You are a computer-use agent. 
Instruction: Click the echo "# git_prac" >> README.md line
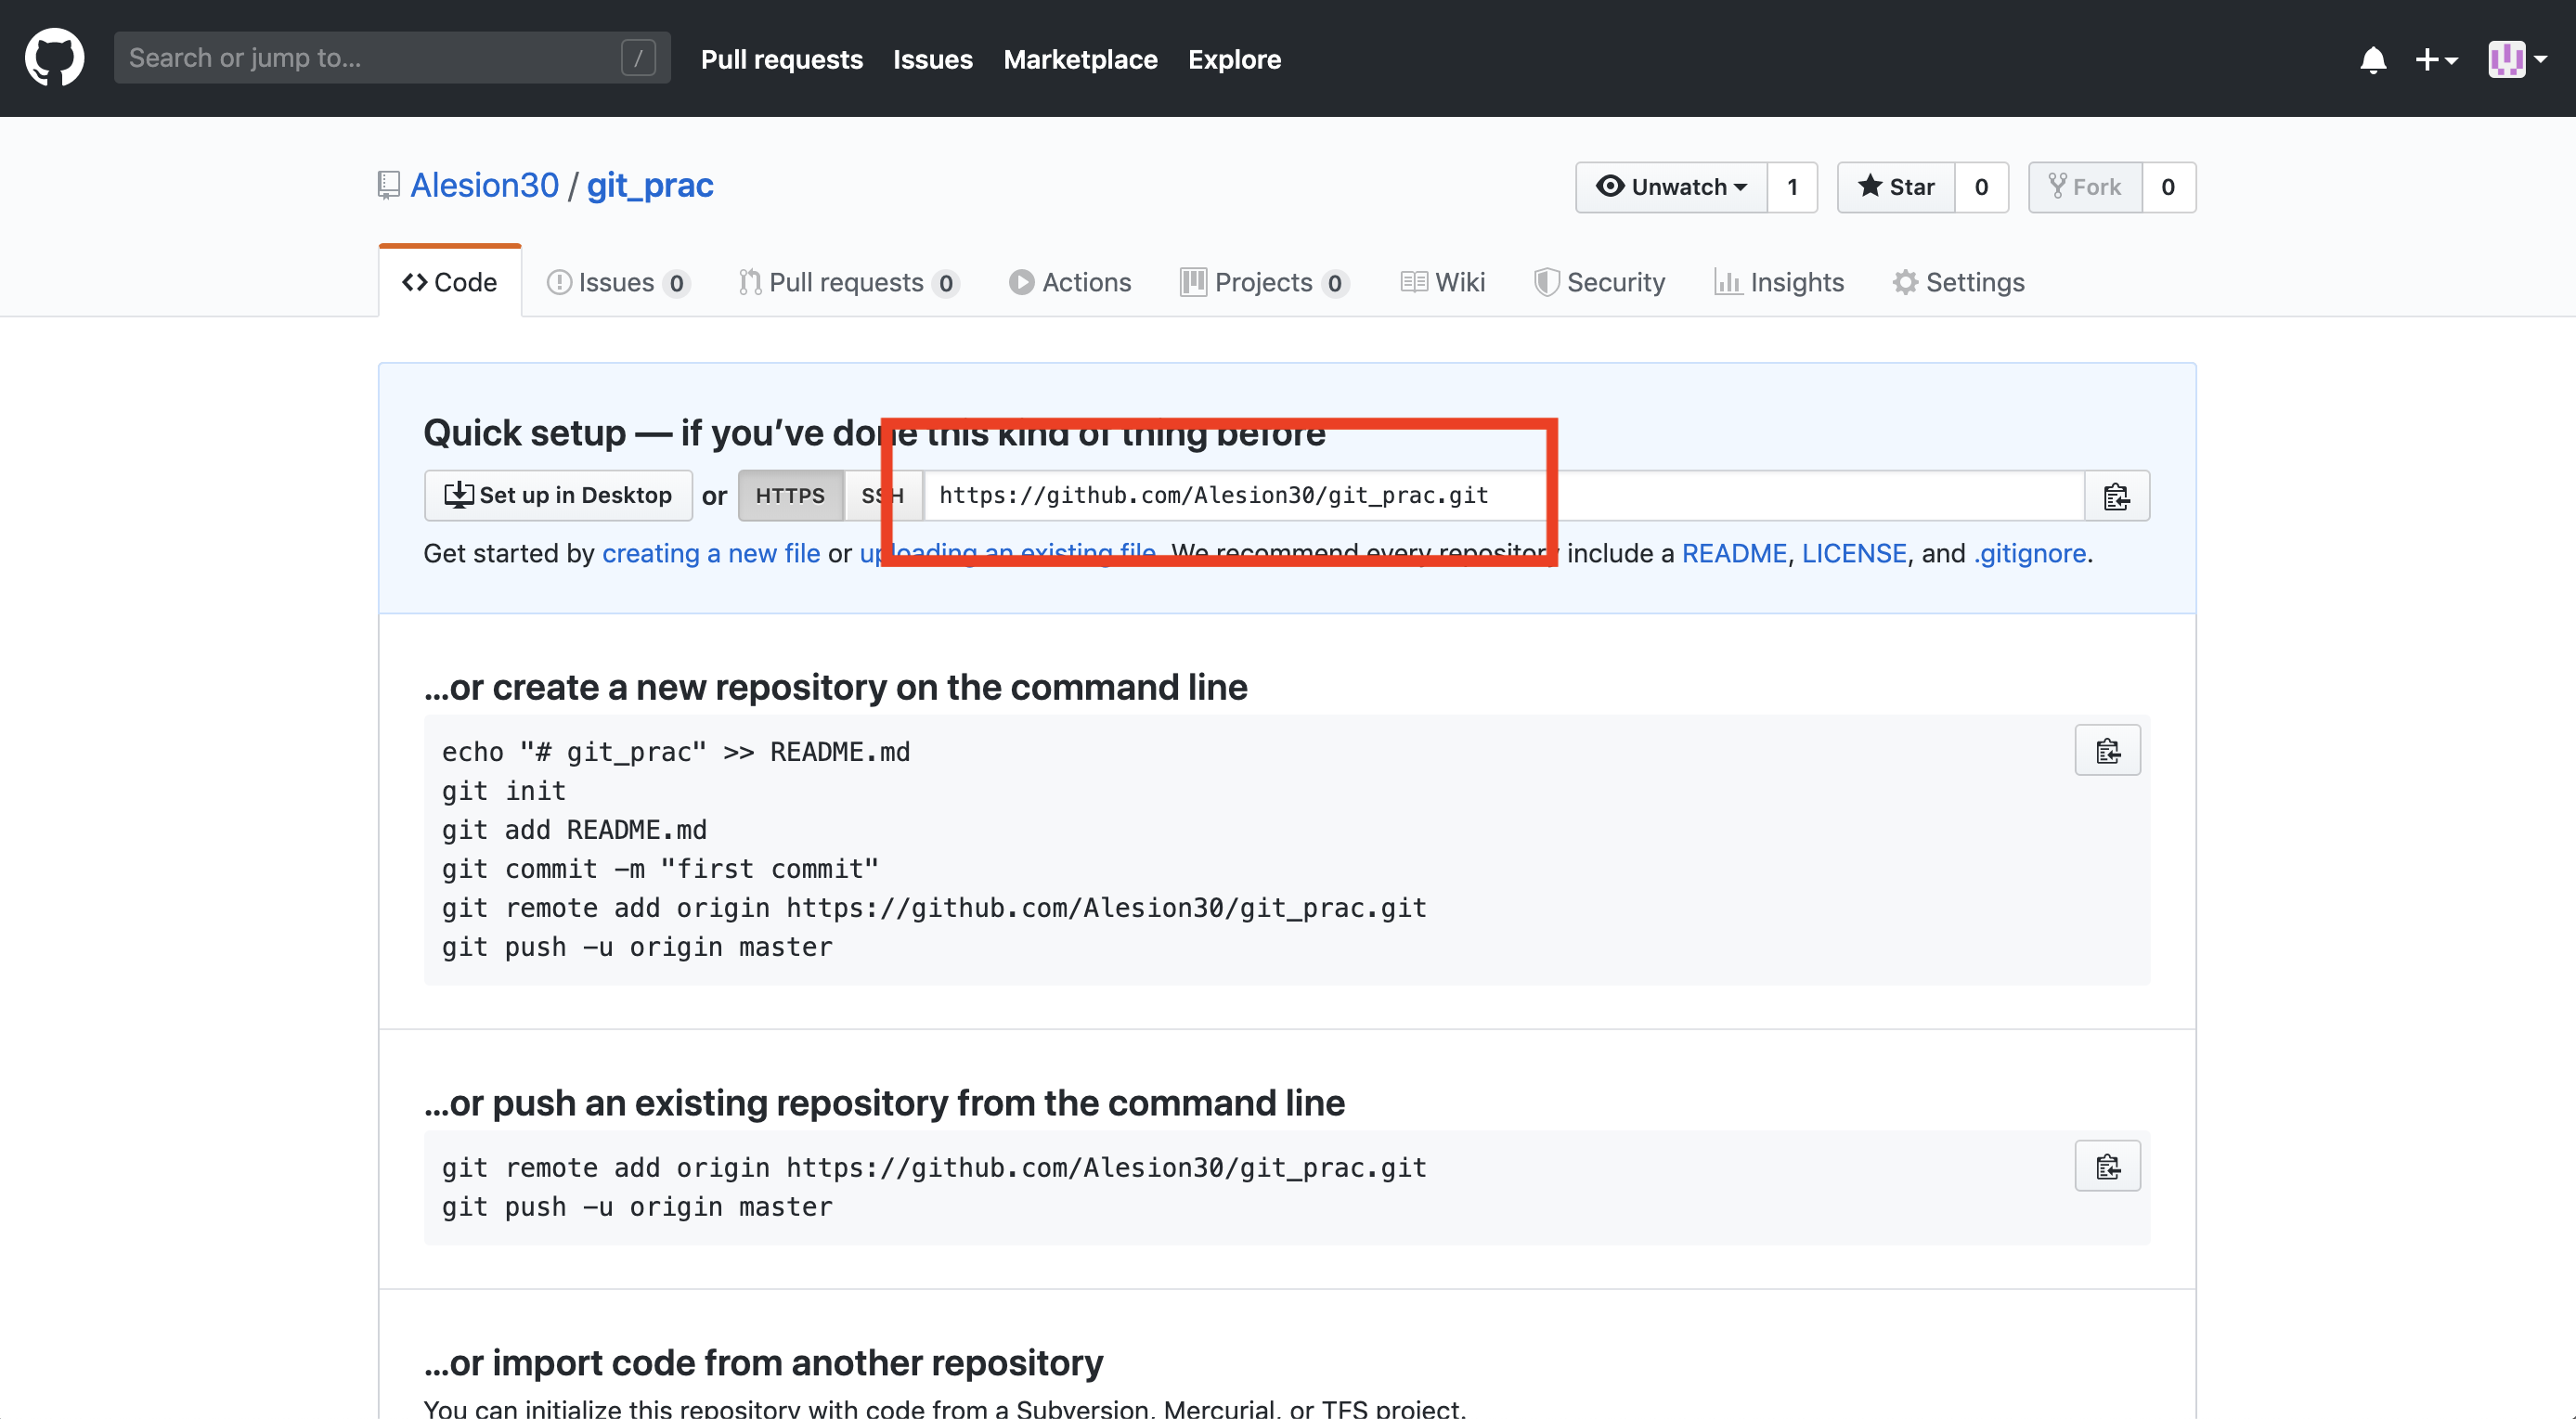point(676,752)
